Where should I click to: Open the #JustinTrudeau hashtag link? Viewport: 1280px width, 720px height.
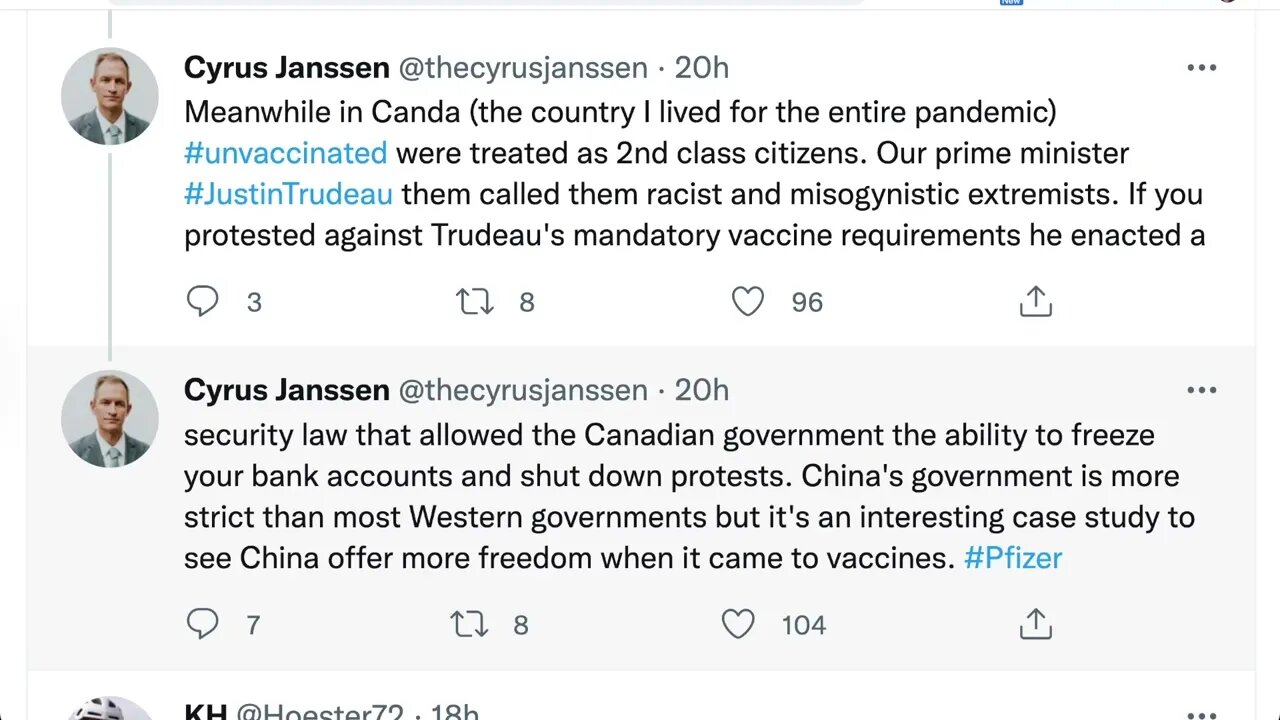coord(288,194)
